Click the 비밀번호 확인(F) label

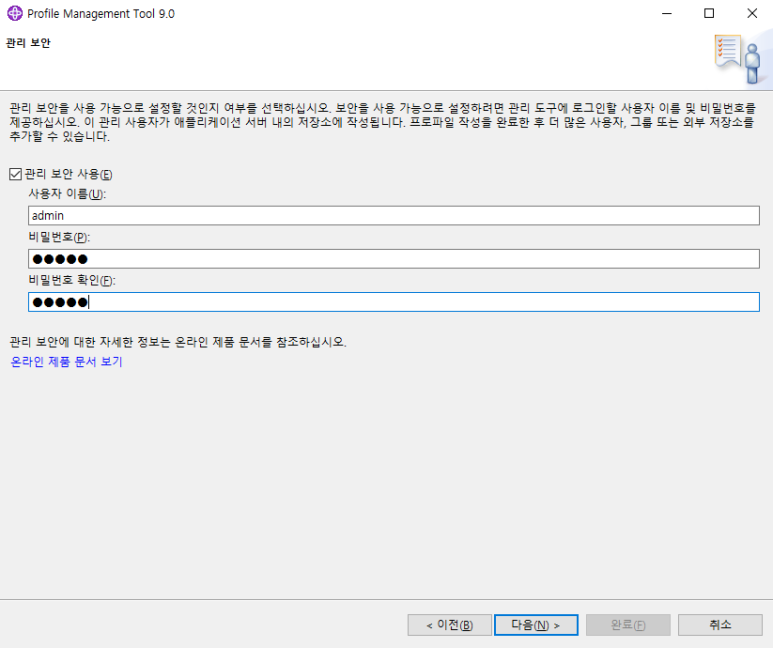click(72, 280)
